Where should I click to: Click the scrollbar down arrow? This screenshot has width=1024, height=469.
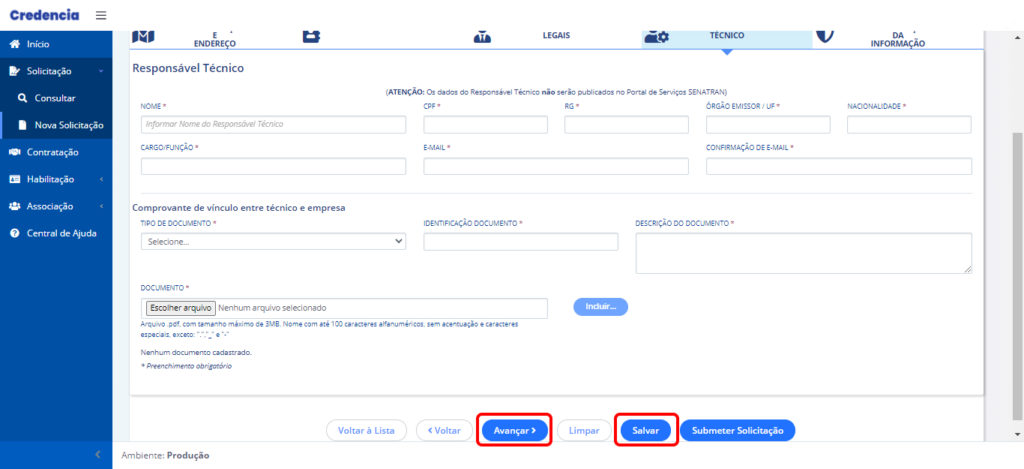point(1017,434)
